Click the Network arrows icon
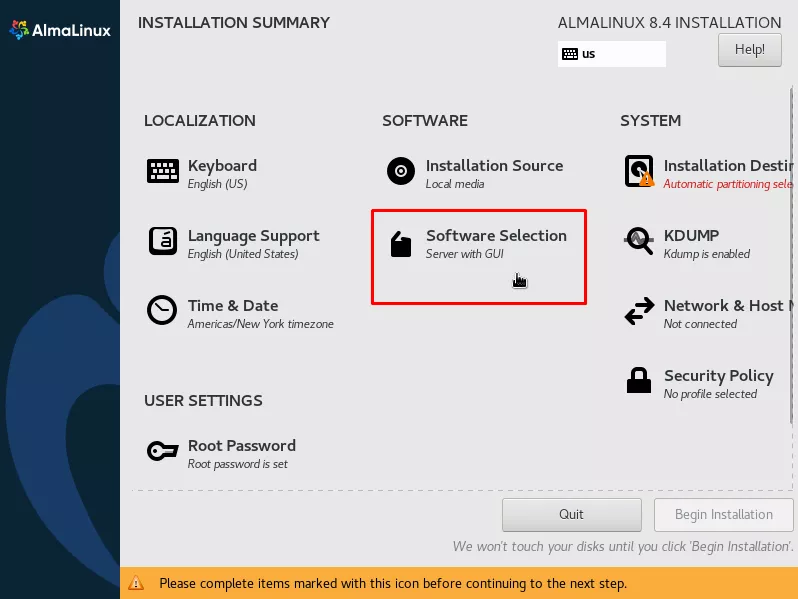 click(639, 311)
